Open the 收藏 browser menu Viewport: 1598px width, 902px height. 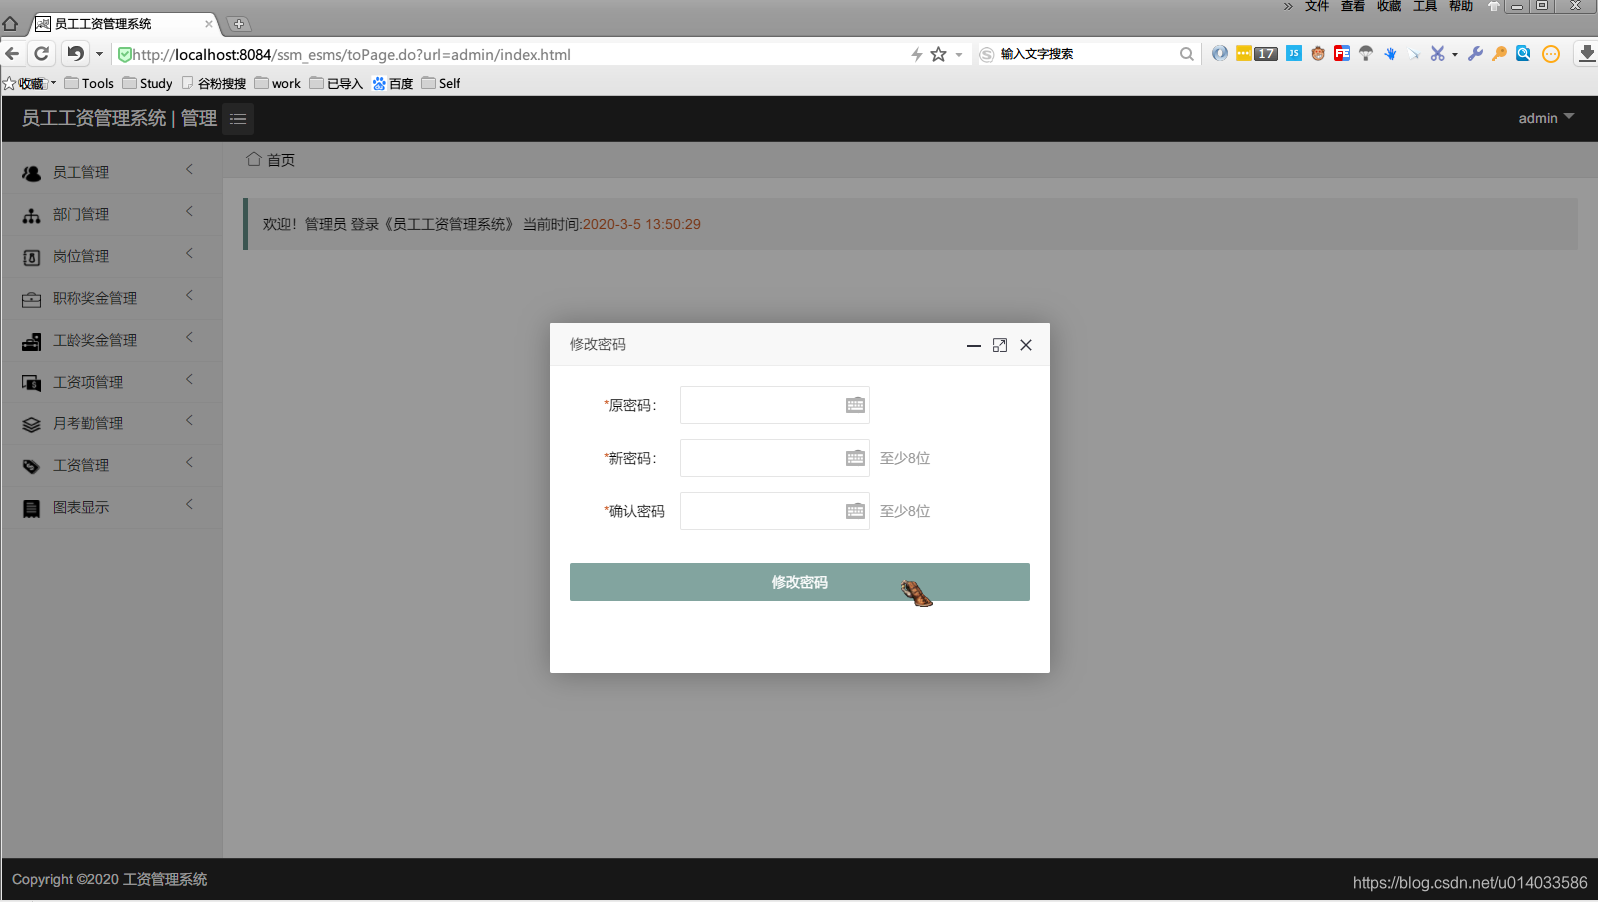click(x=1389, y=6)
